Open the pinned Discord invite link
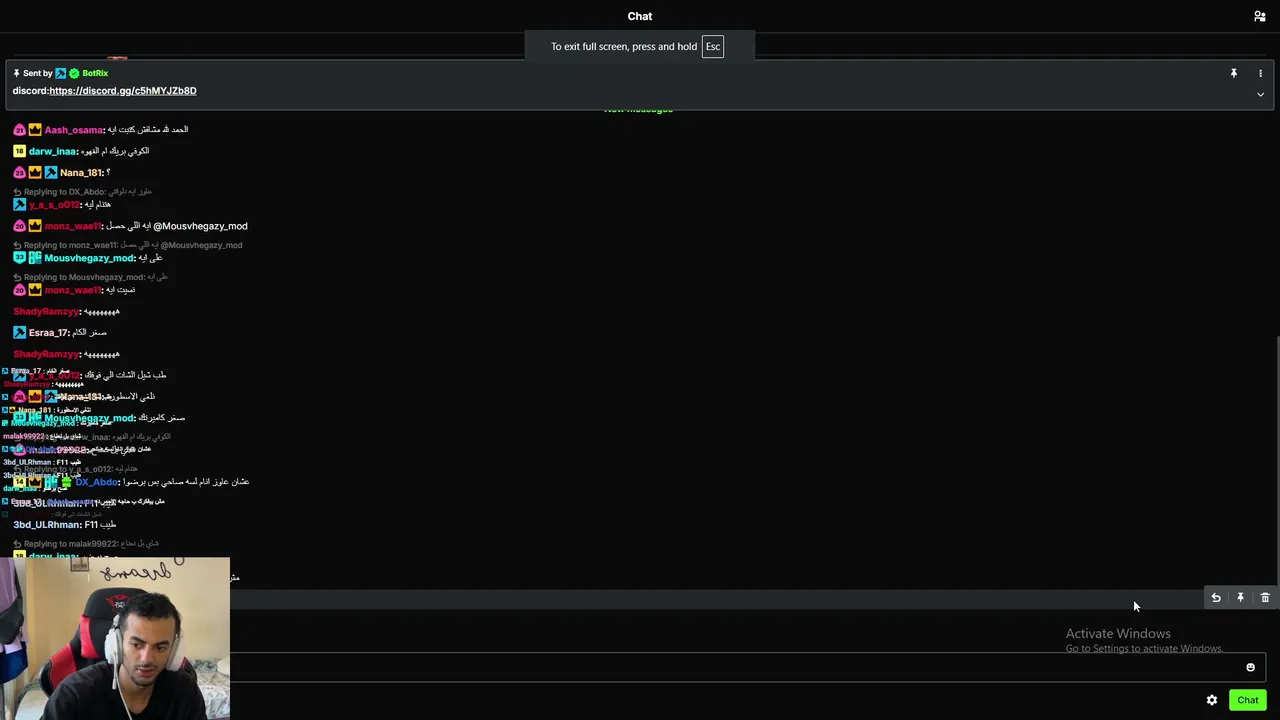The height and width of the screenshot is (720, 1280). tap(123, 91)
